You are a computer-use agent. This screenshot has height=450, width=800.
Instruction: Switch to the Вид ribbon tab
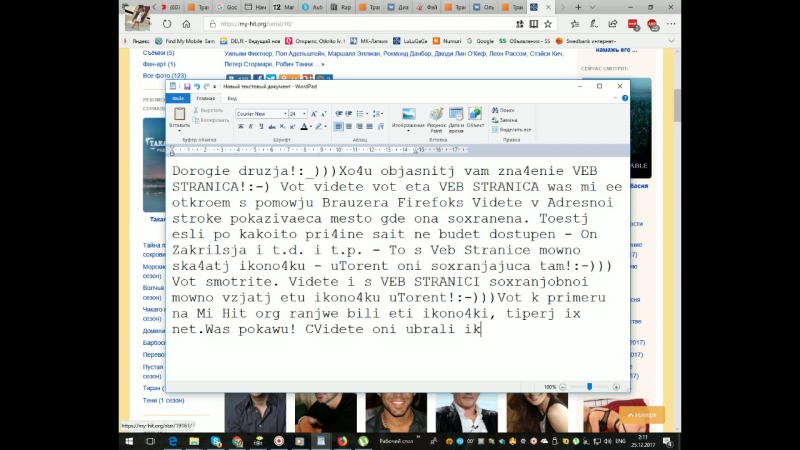pyautogui.click(x=231, y=98)
